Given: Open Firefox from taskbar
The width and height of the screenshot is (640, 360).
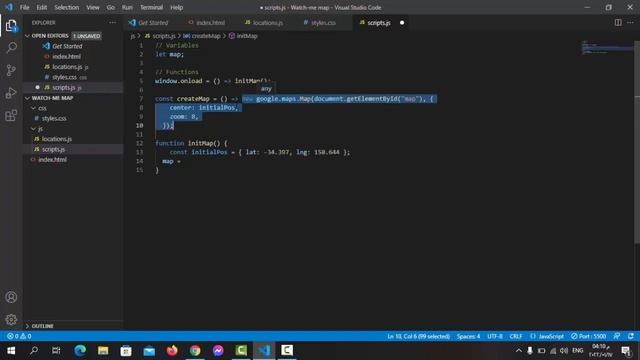Looking at the screenshot, I should point(172,351).
